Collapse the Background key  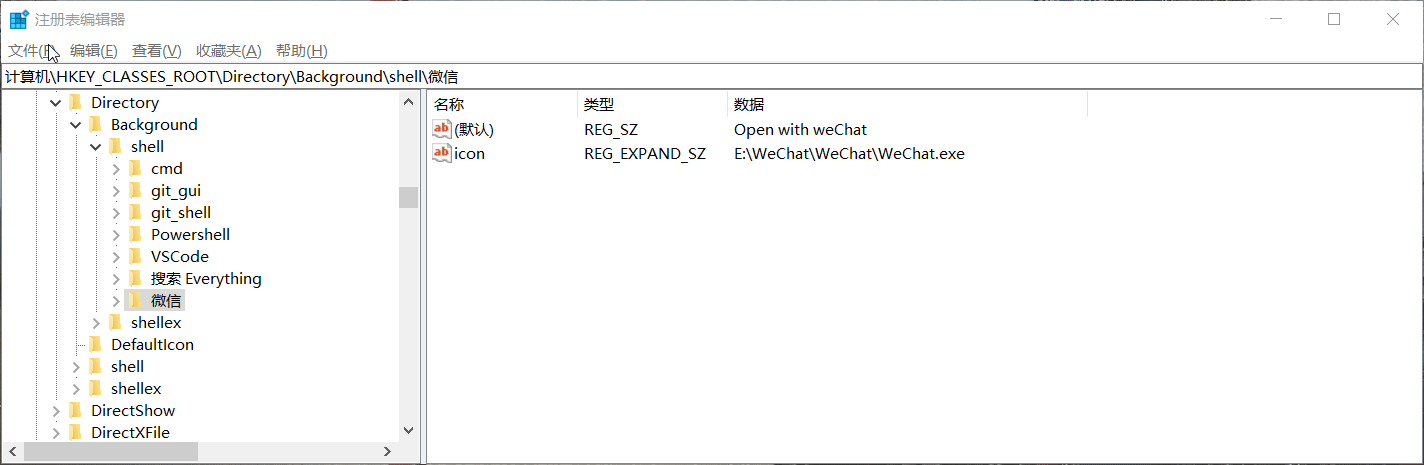(x=75, y=124)
